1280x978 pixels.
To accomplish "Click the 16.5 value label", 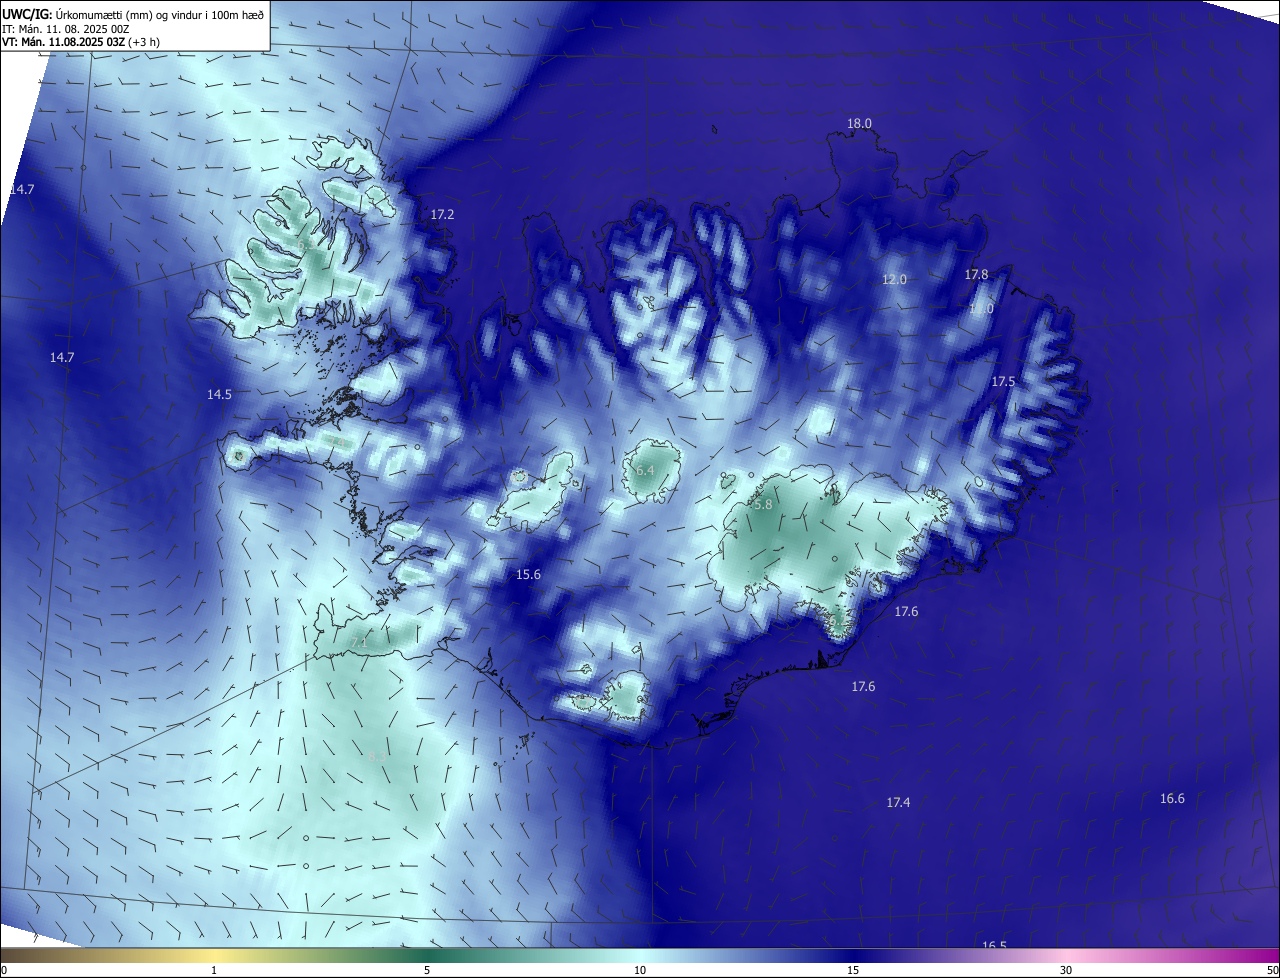I will [x=994, y=946].
